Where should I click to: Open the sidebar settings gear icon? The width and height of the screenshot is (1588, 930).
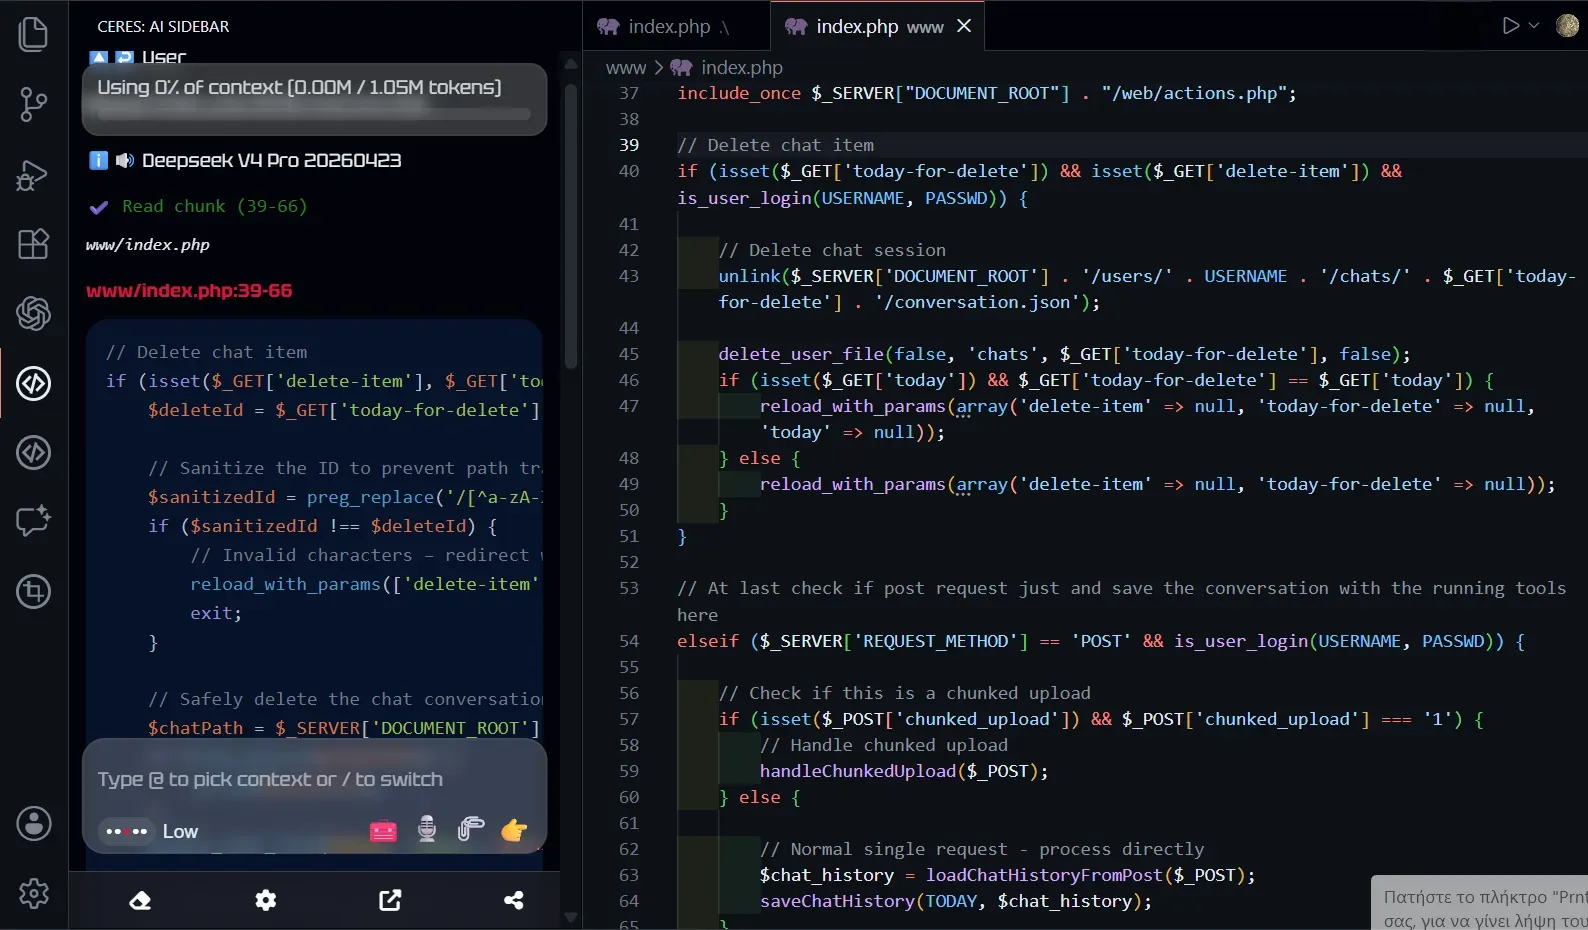(x=265, y=900)
